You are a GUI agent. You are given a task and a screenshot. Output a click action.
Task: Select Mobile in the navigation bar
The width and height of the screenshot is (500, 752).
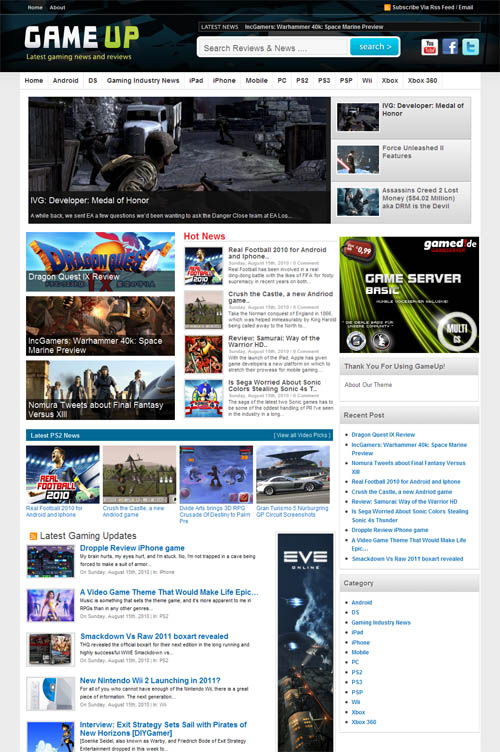point(256,81)
